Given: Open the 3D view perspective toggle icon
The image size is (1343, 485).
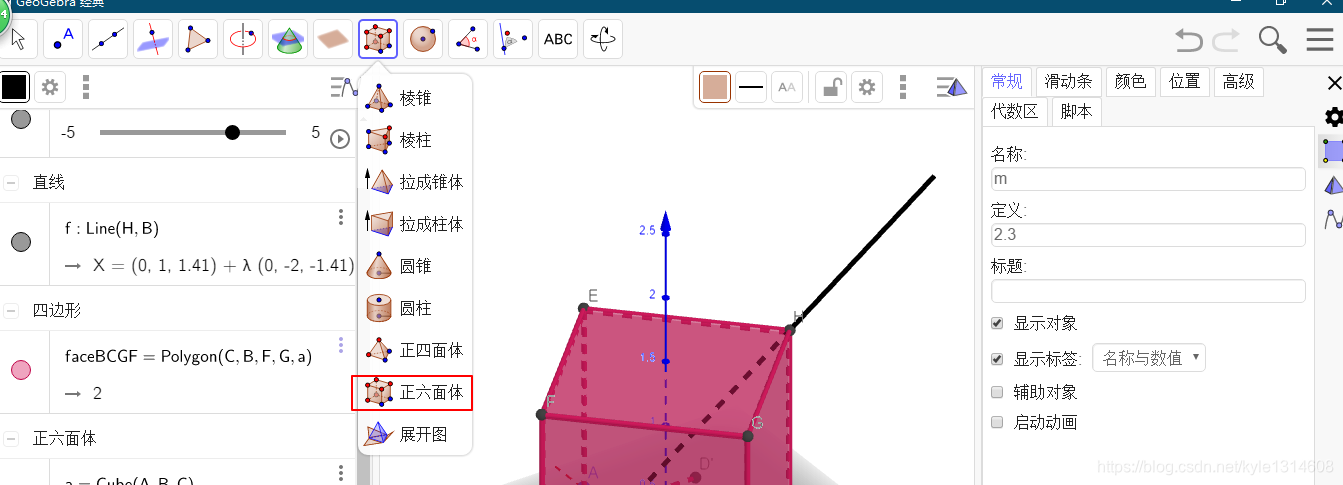Looking at the screenshot, I should pyautogui.click(x=951, y=88).
